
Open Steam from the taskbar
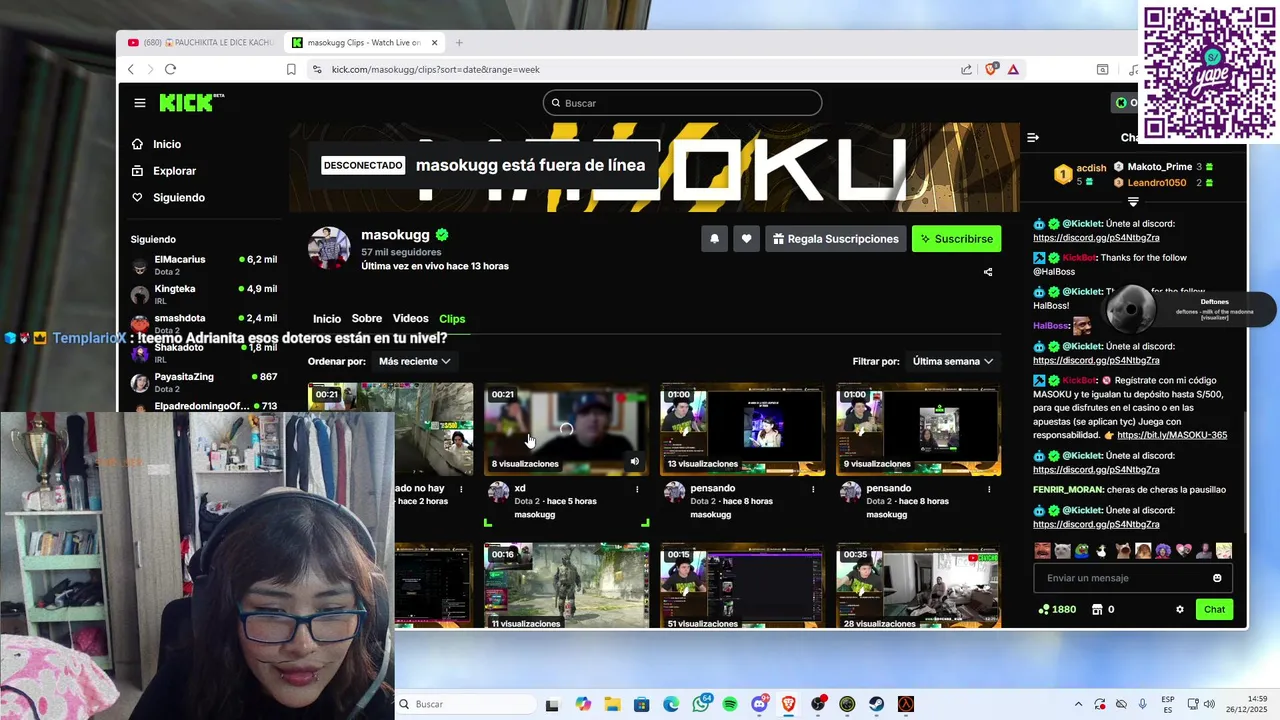point(876,704)
